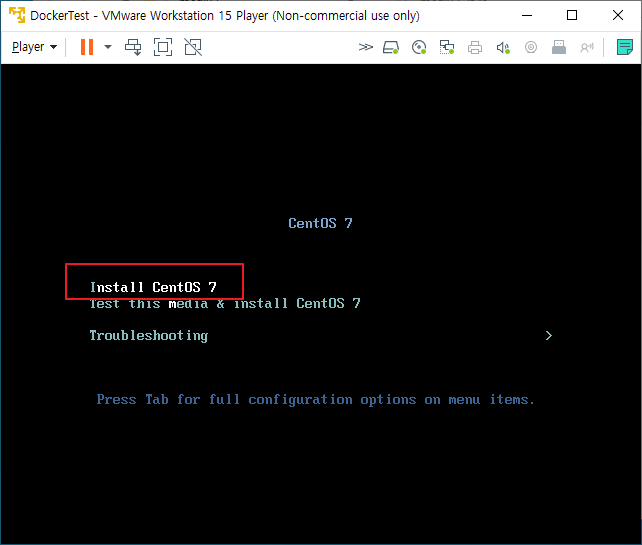Select Test this media & install CentOS 7
The height and width of the screenshot is (545, 642).
tap(225, 303)
